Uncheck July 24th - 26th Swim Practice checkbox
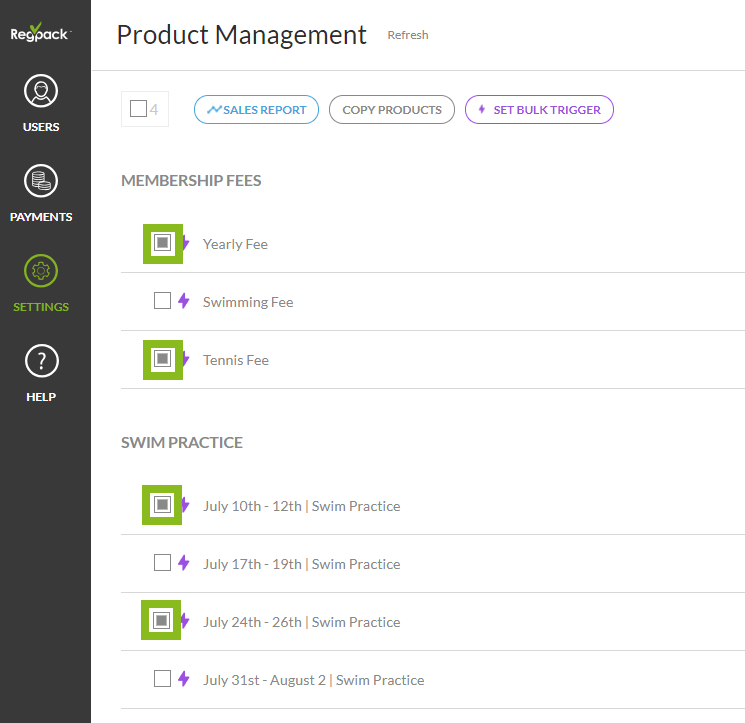 tap(163, 621)
